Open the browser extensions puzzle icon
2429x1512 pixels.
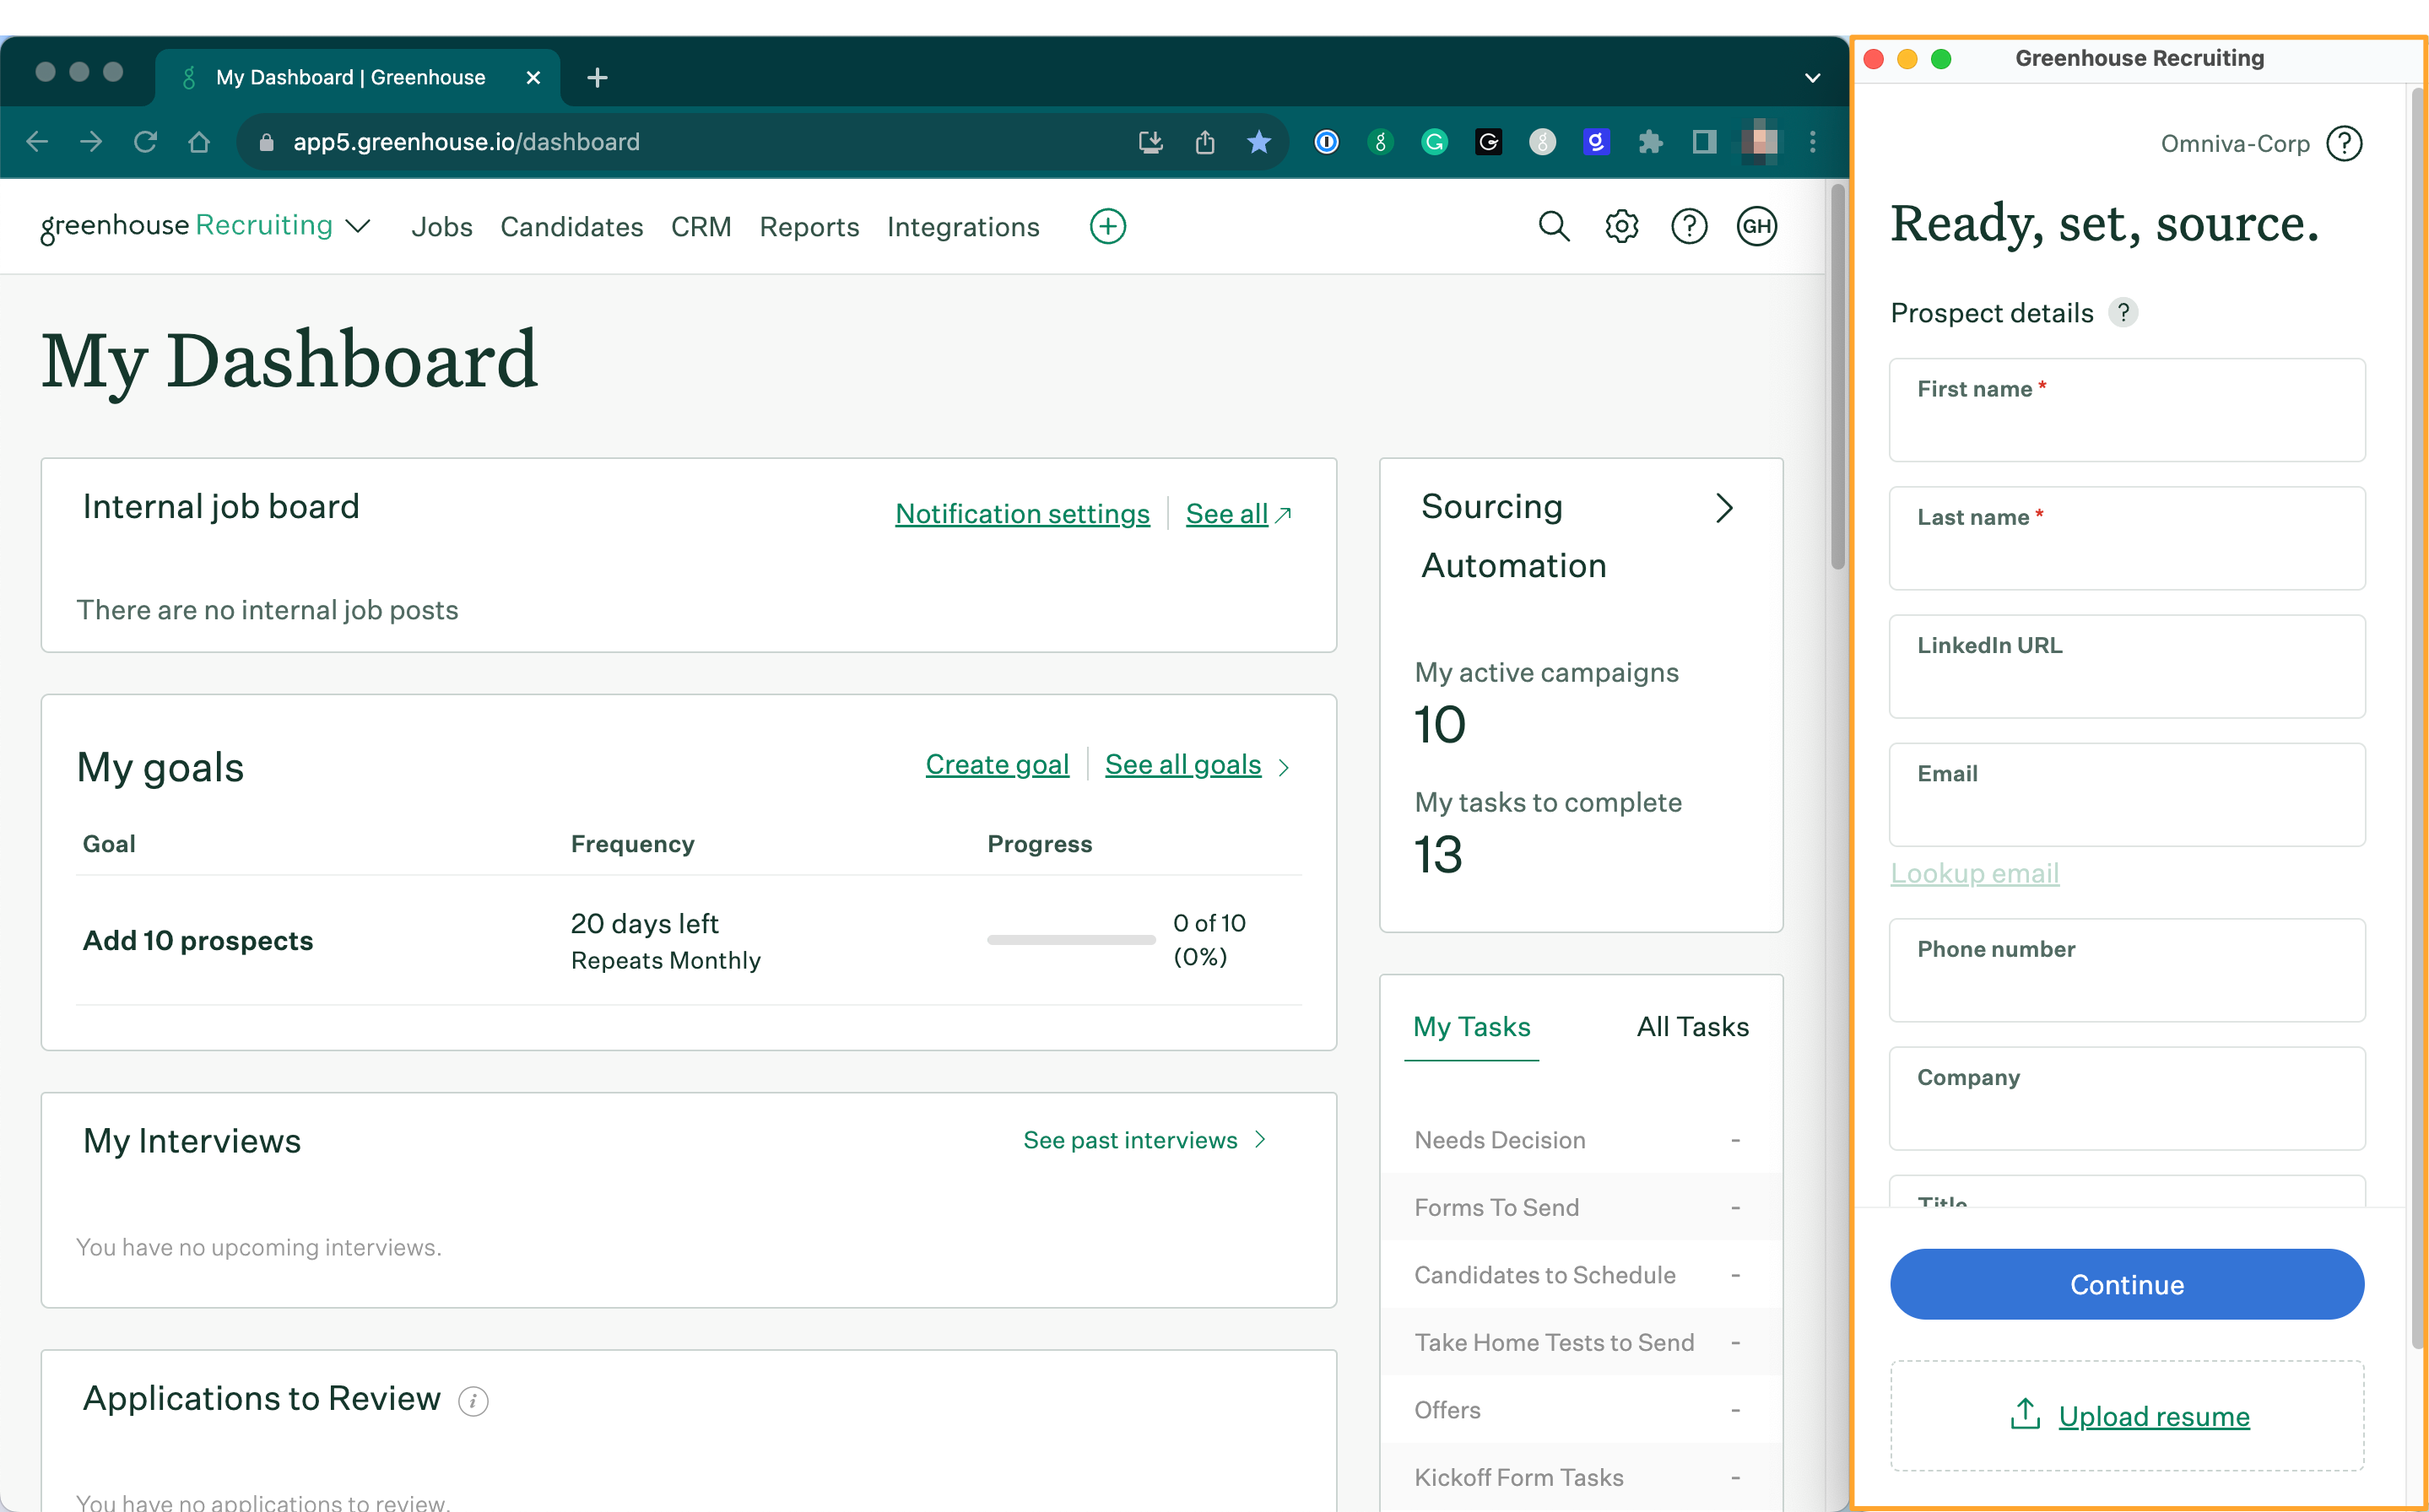(x=1650, y=142)
